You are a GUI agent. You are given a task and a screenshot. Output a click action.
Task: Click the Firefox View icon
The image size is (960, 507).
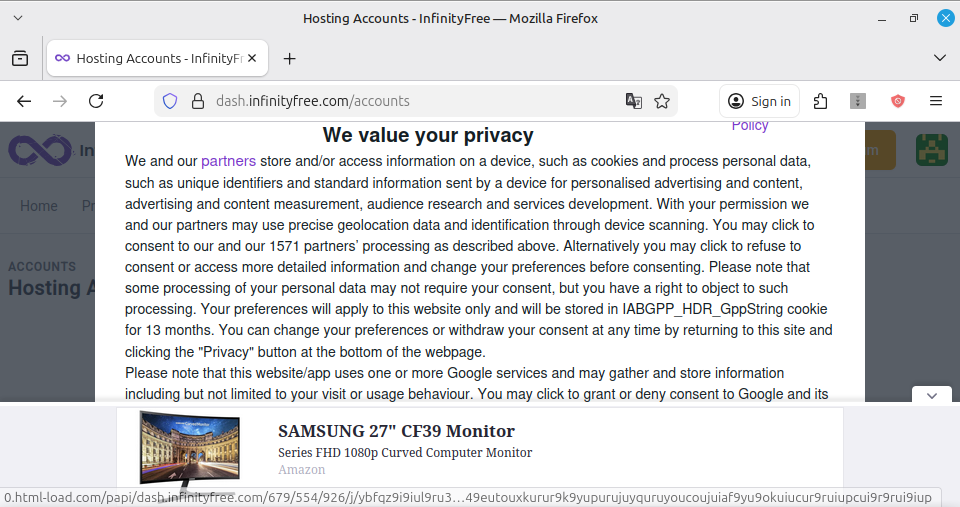click(20, 59)
